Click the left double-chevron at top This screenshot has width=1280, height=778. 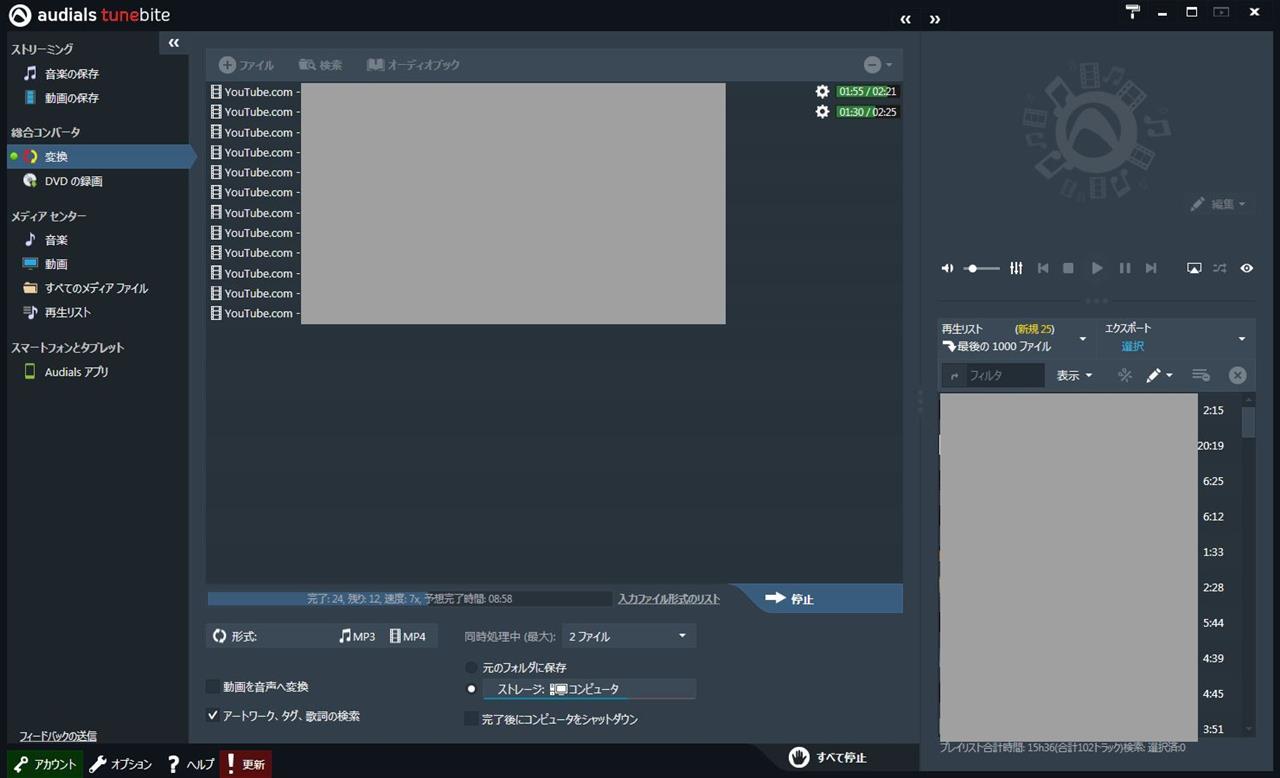905,19
